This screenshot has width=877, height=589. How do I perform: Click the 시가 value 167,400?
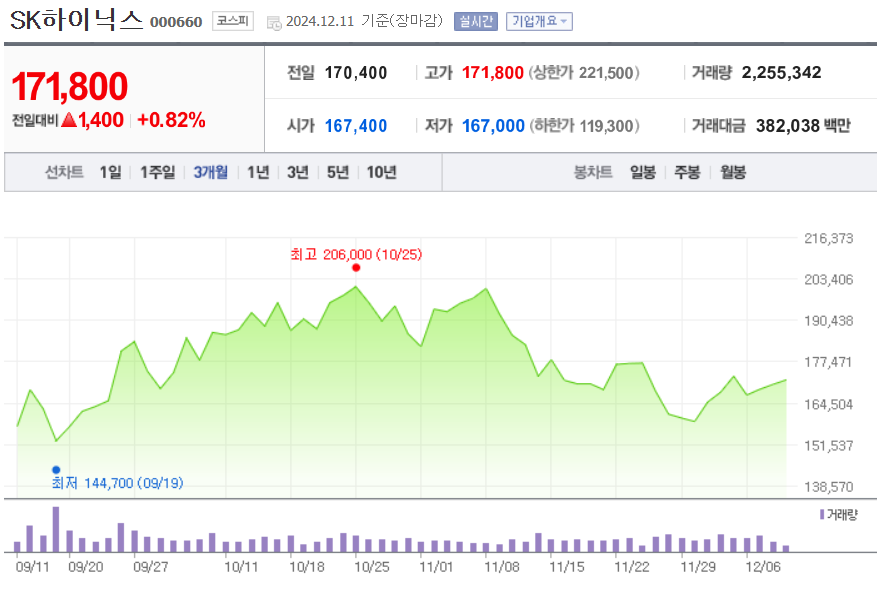click(x=356, y=126)
